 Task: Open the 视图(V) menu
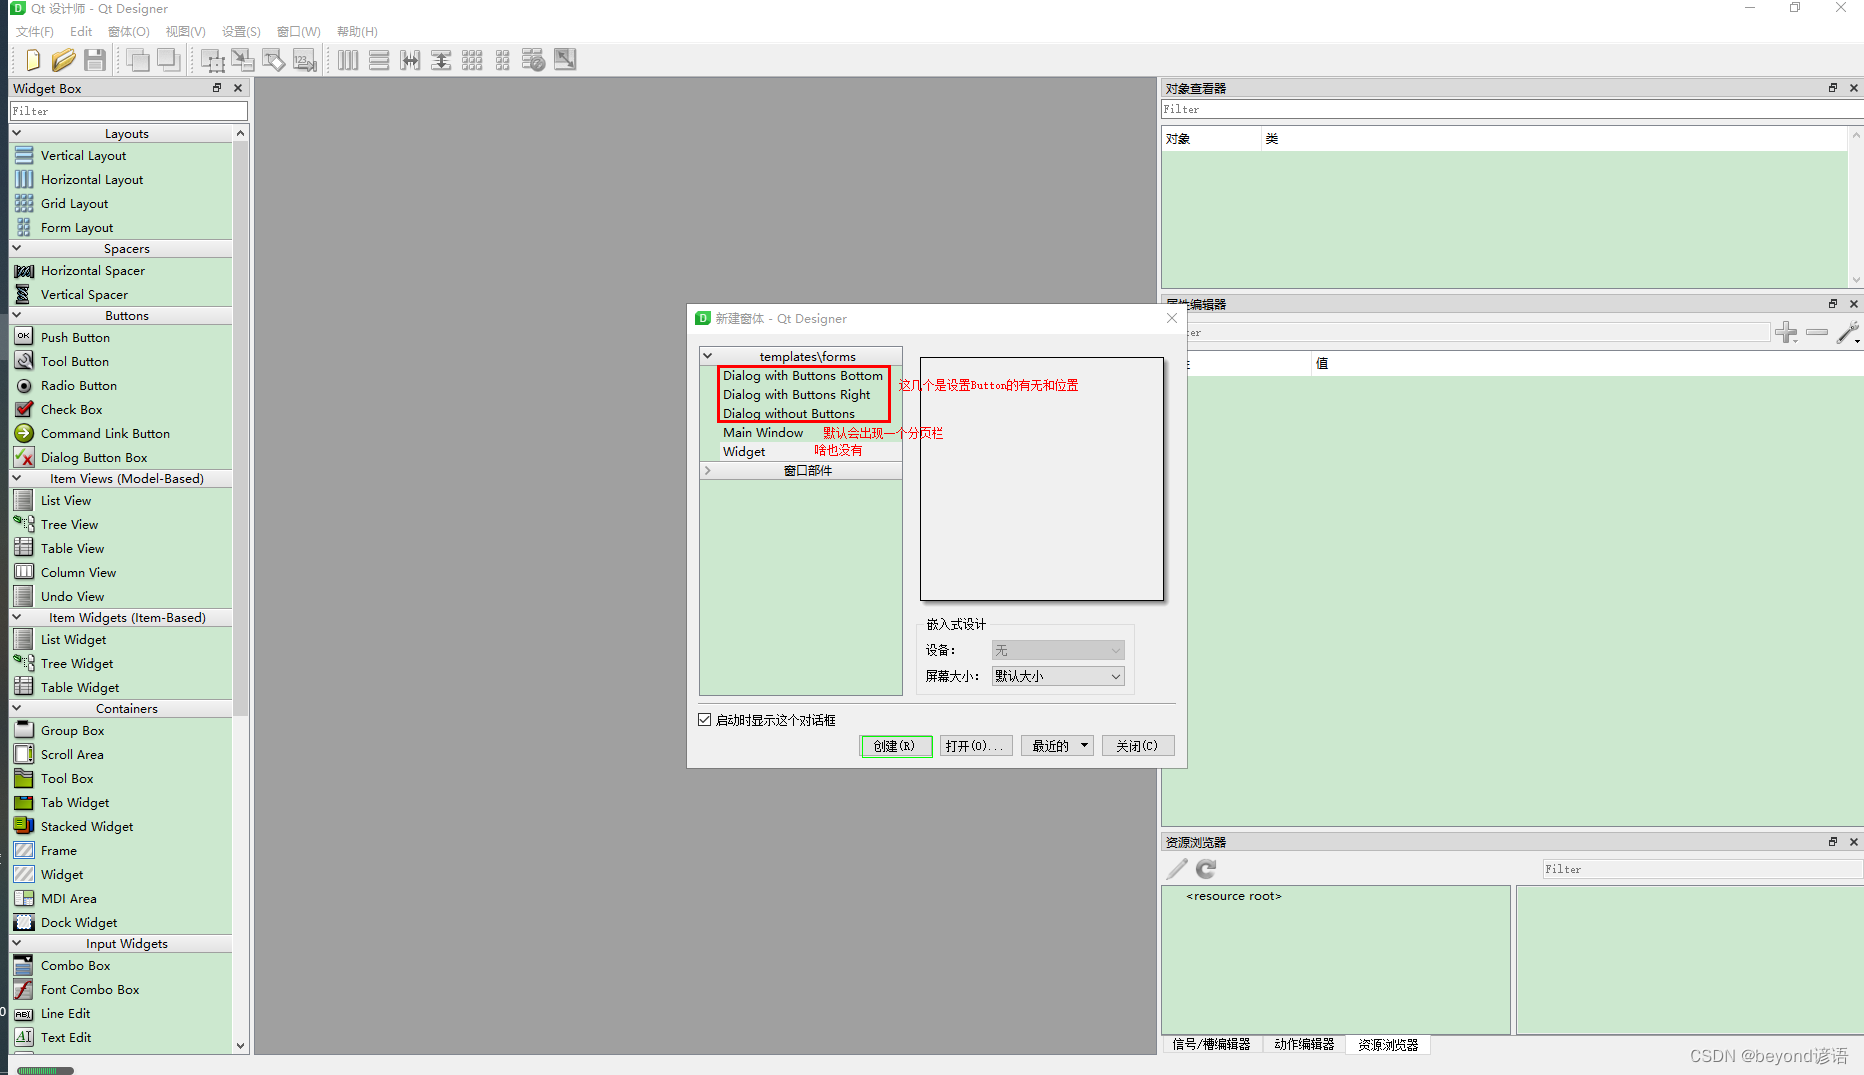pyautogui.click(x=185, y=32)
